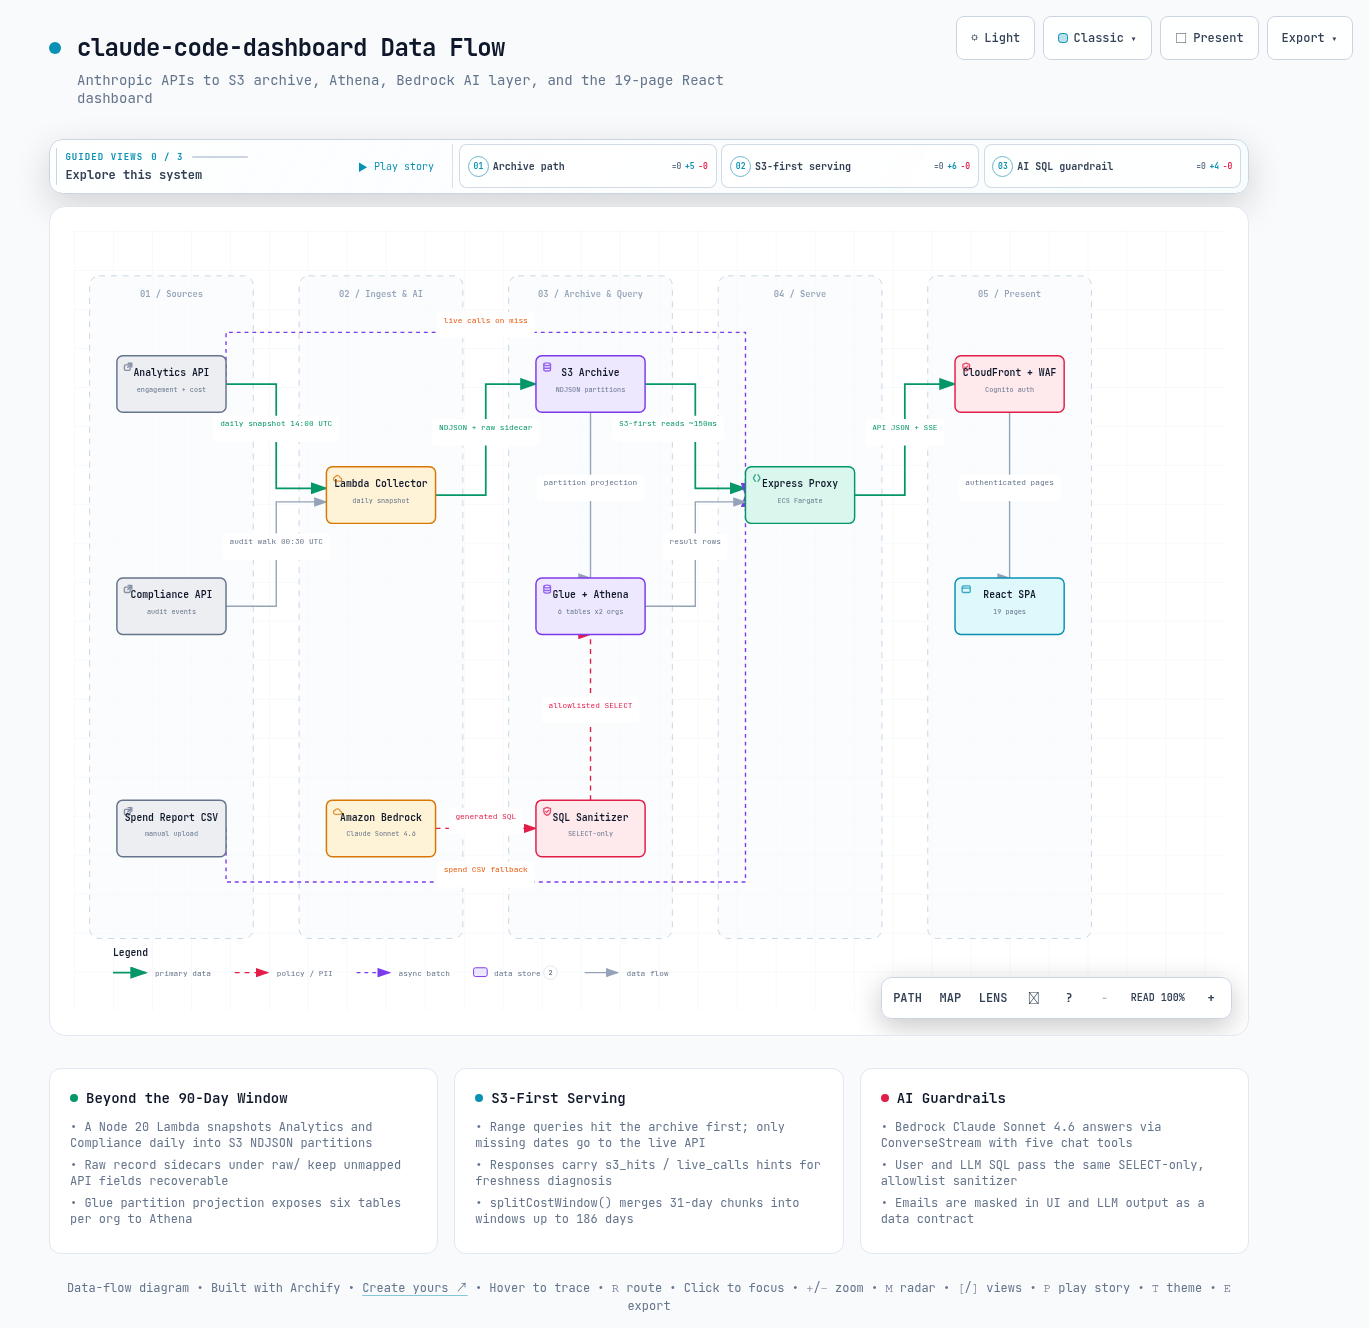Screen dimensions: 1369x1328
Task: Click the async batch legend arrow
Action: coord(374,973)
